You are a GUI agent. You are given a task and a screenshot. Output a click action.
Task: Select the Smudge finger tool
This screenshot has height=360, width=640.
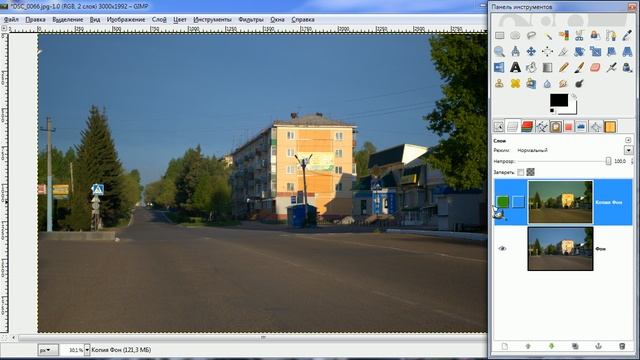click(x=564, y=84)
